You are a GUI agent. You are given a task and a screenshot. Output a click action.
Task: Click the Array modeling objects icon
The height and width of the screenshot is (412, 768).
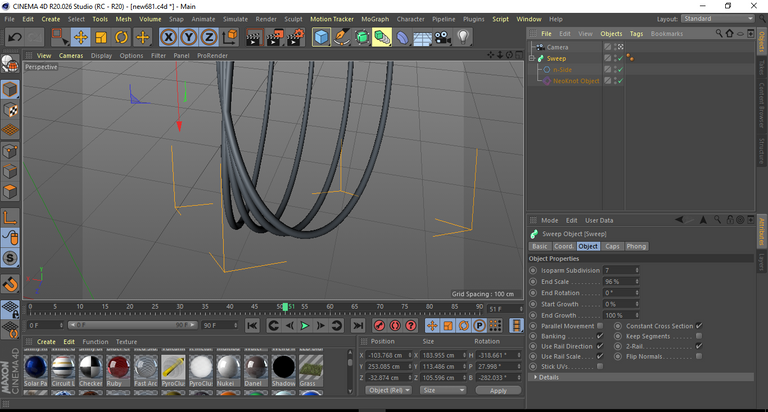coord(382,37)
